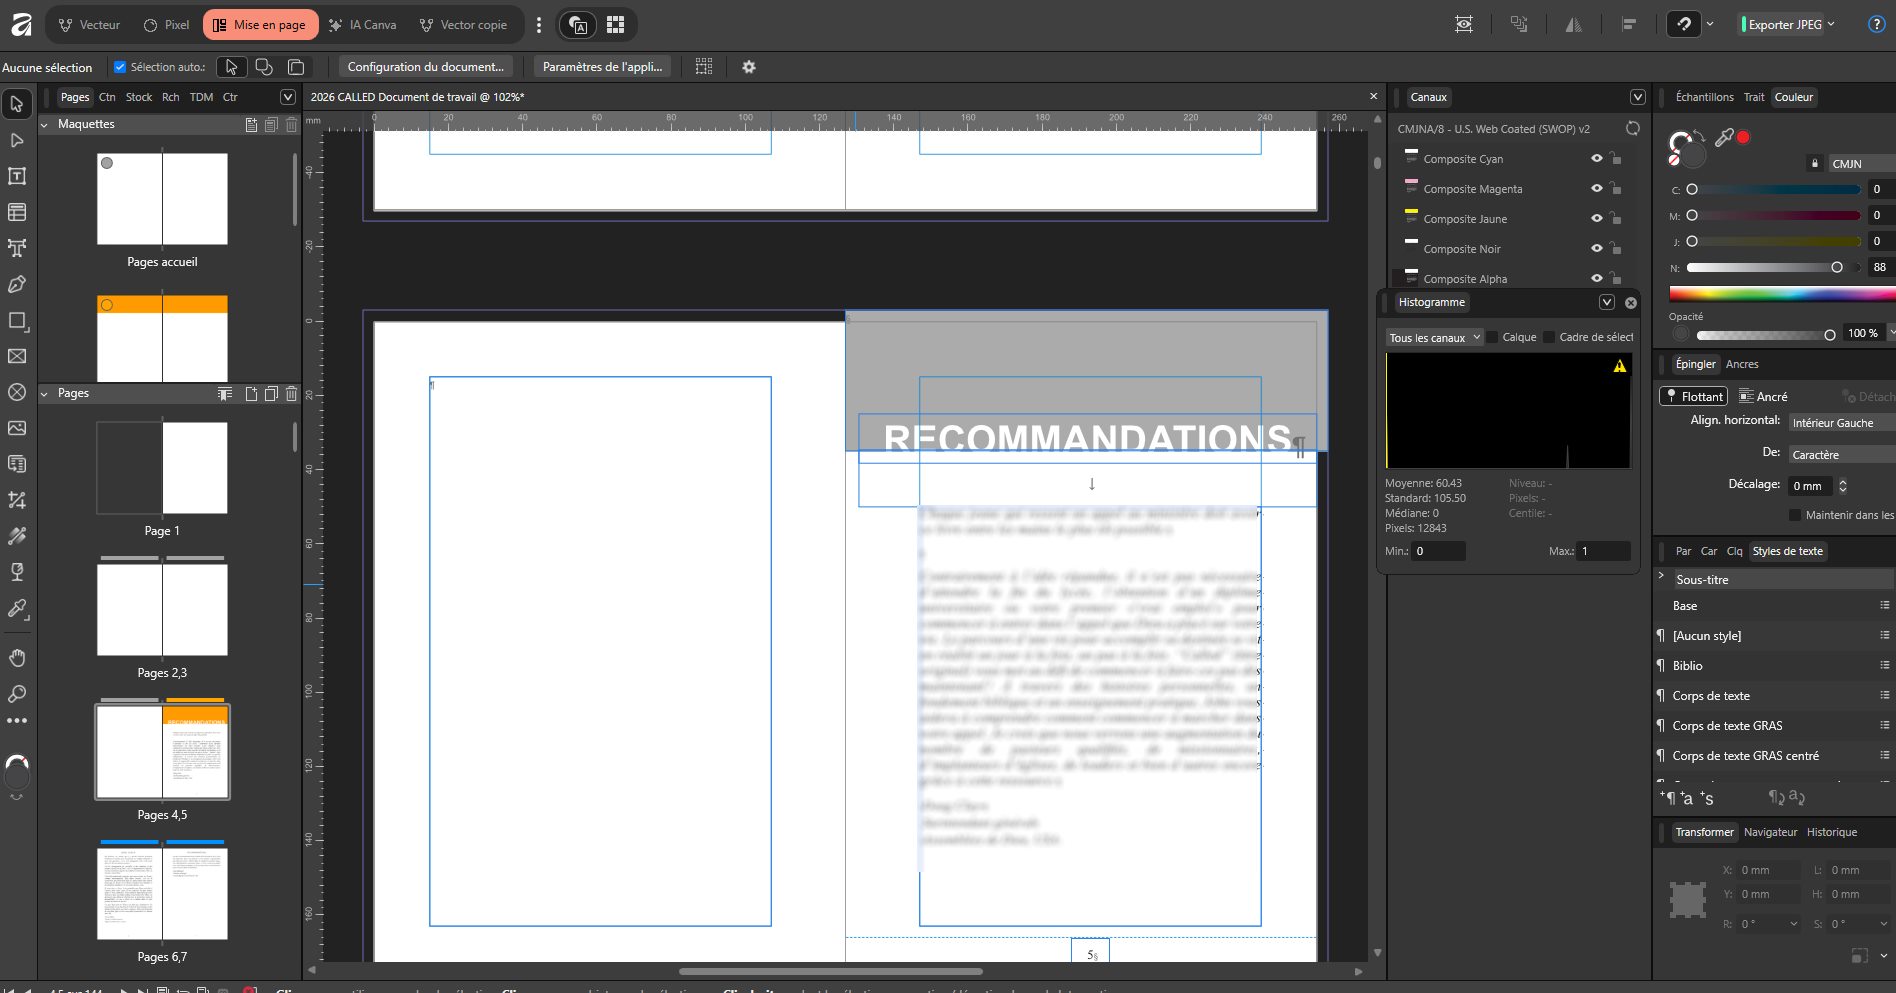Hide the Composite Jaune channel

[x=1597, y=219]
